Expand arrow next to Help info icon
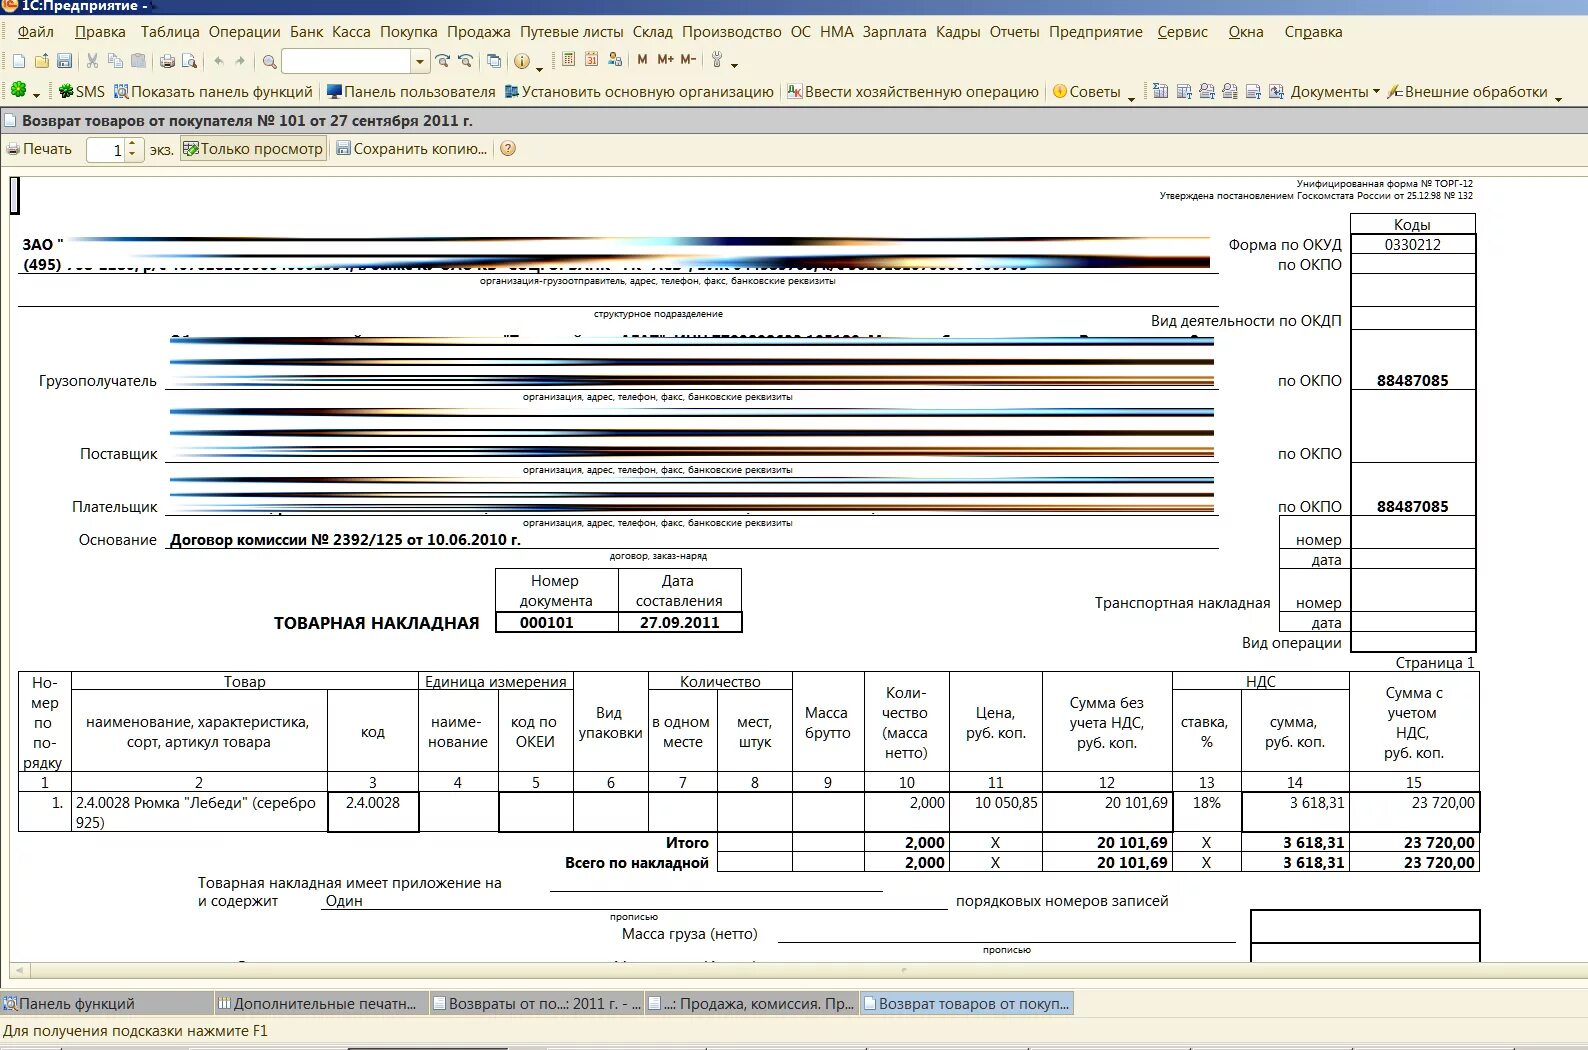 [540, 68]
